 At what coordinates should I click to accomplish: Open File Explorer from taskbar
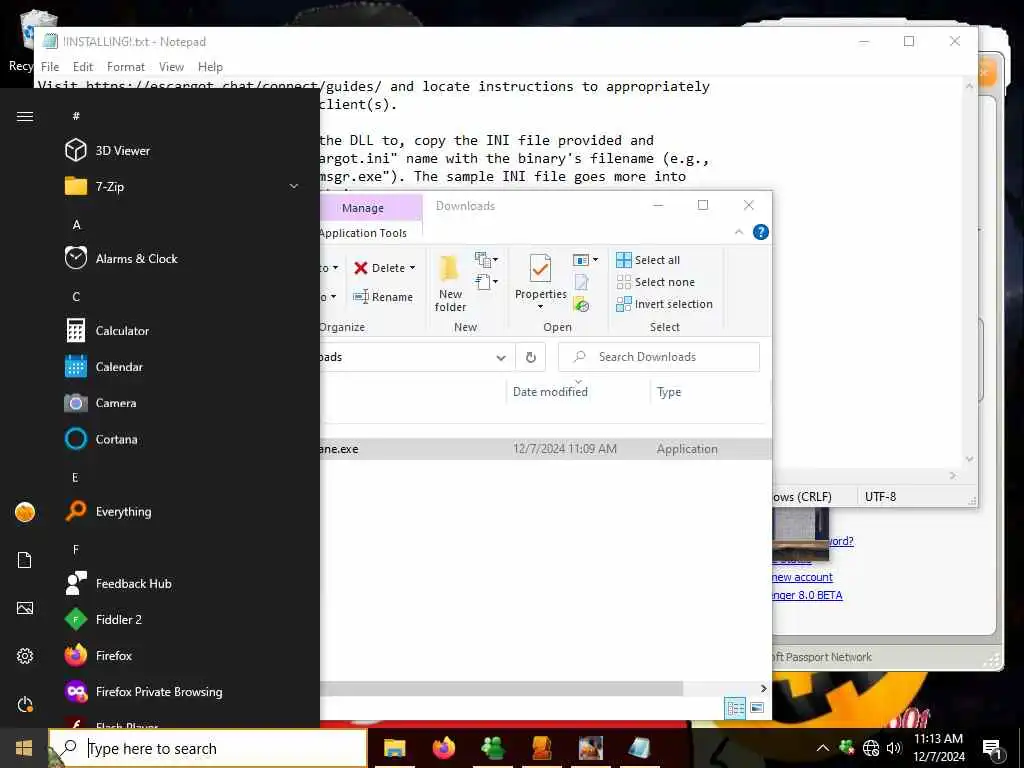(x=394, y=748)
